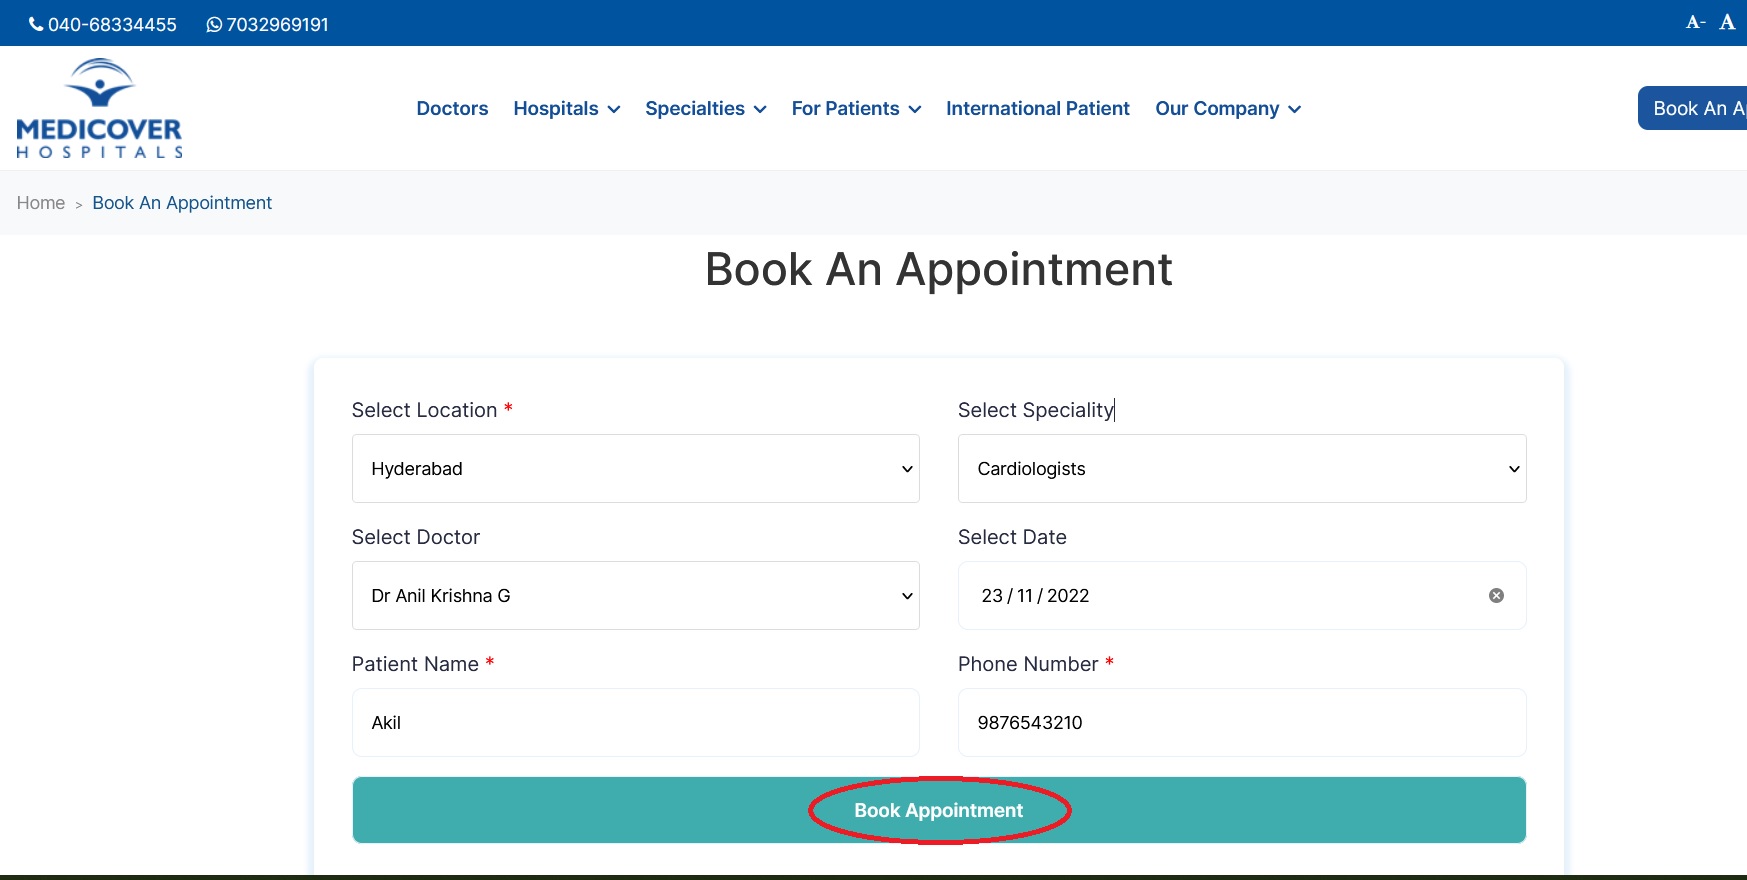Click the Book An Appointment breadcrumb link
The width and height of the screenshot is (1747, 880).
(182, 203)
